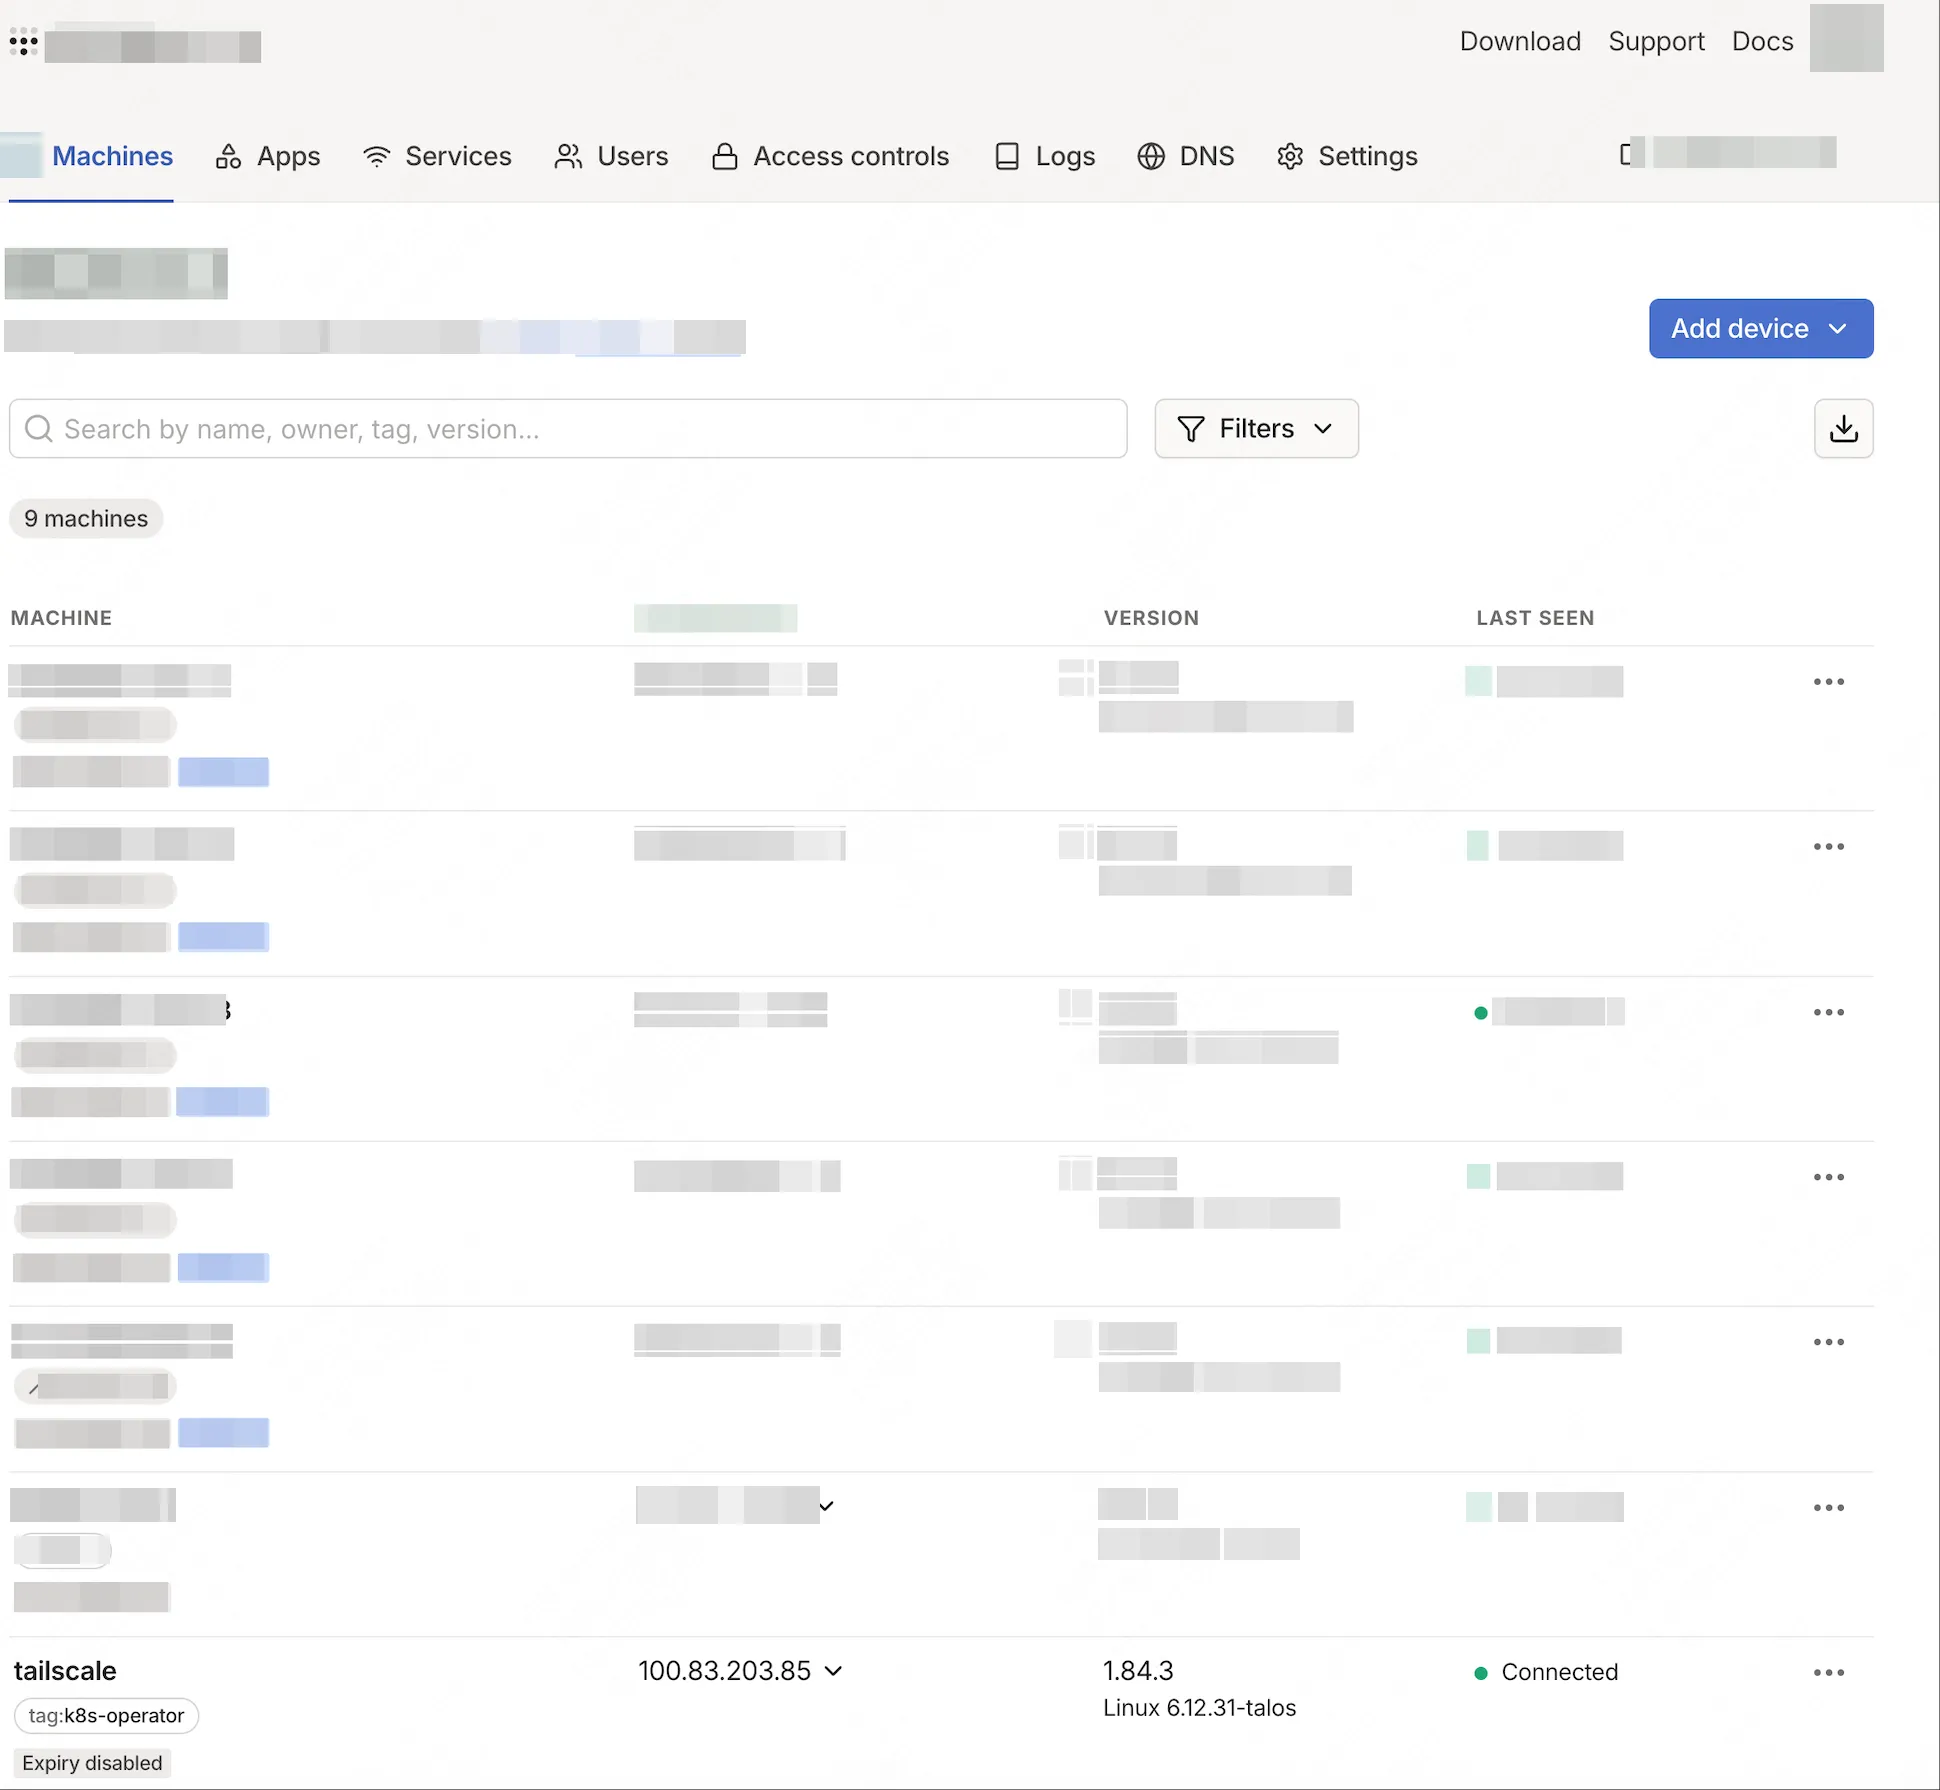This screenshot has width=1940, height=1790.
Task: Open the Support link
Action: click(1656, 41)
